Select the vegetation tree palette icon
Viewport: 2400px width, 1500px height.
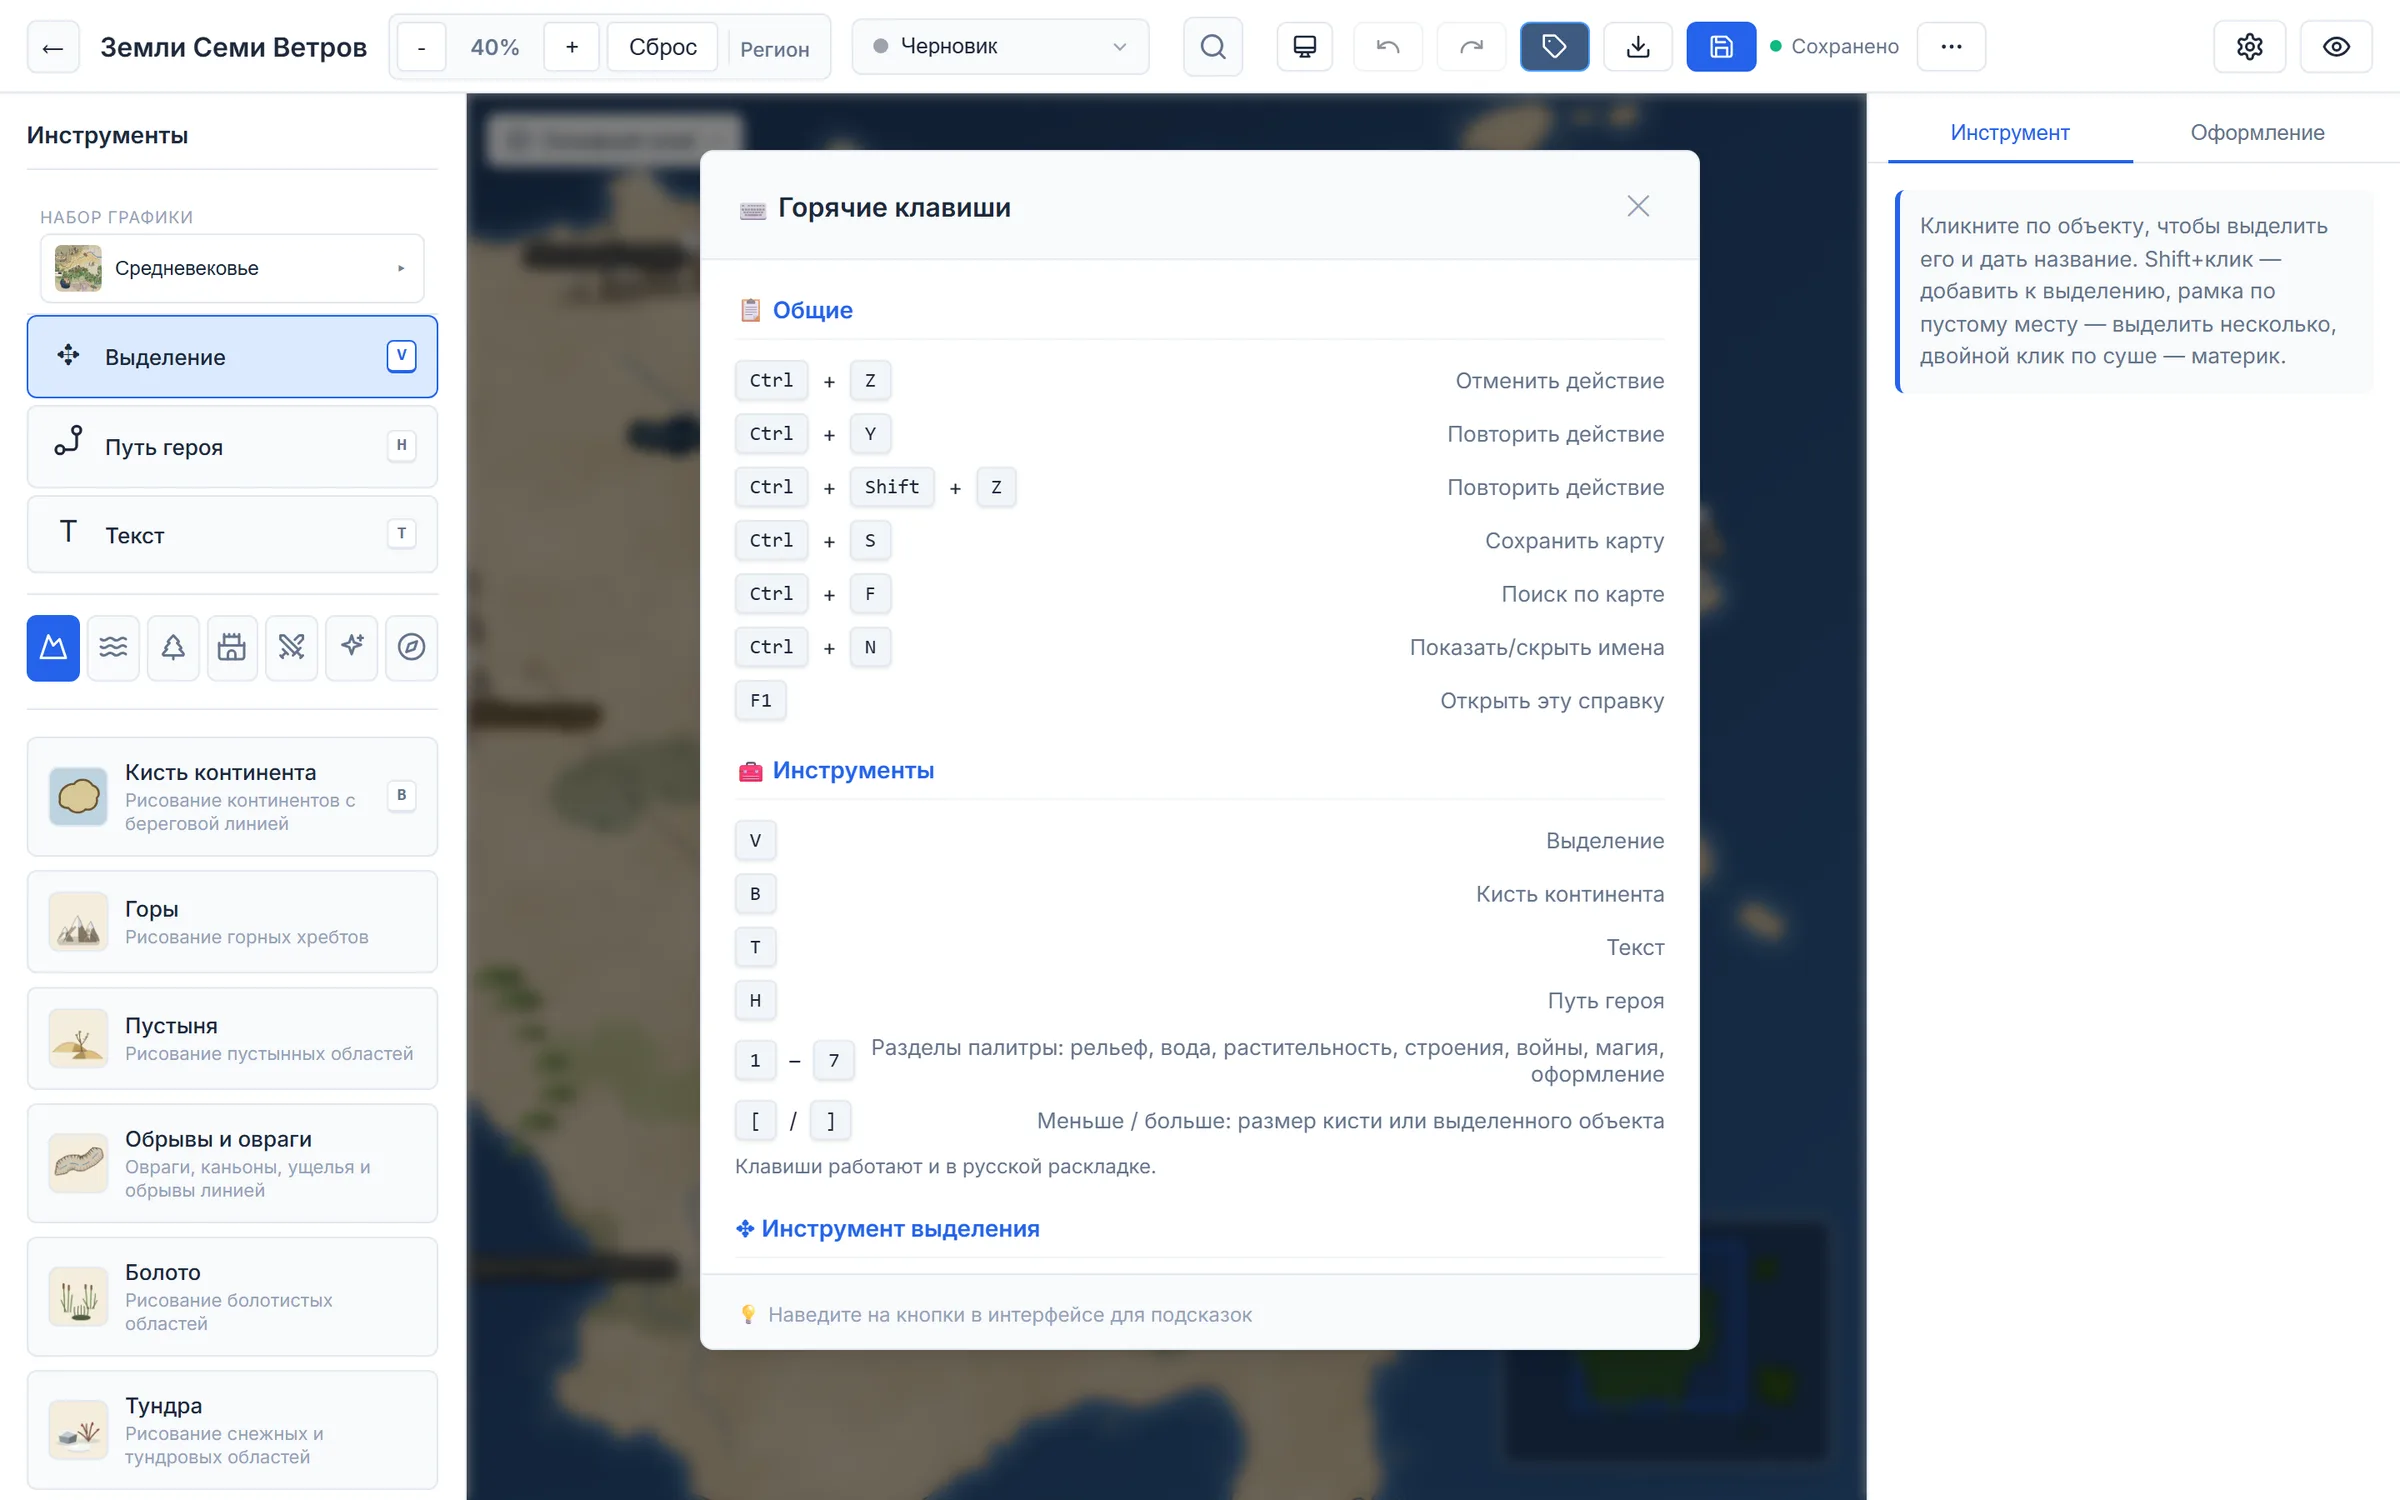point(173,648)
